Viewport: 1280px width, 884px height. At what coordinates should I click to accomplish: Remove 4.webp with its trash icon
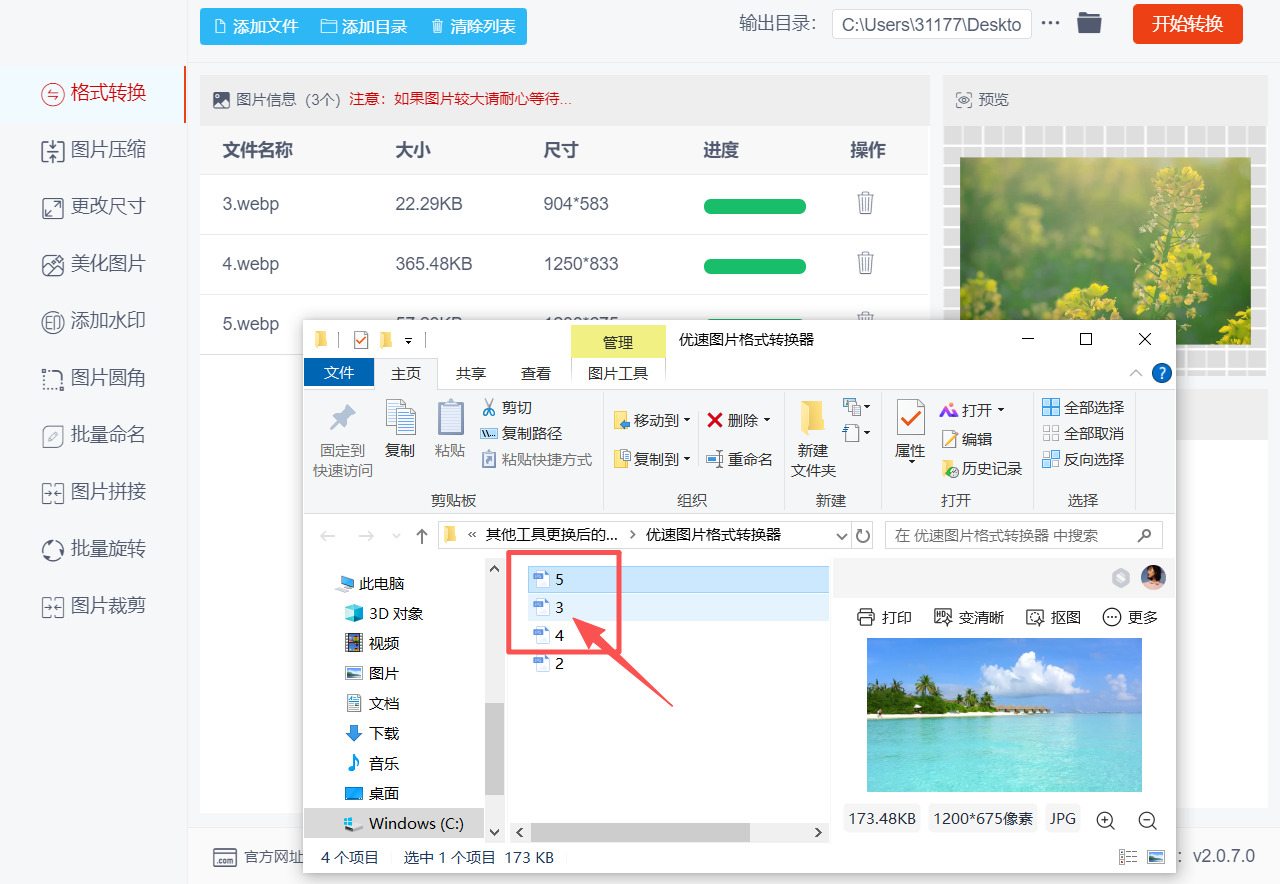(865, 263)
